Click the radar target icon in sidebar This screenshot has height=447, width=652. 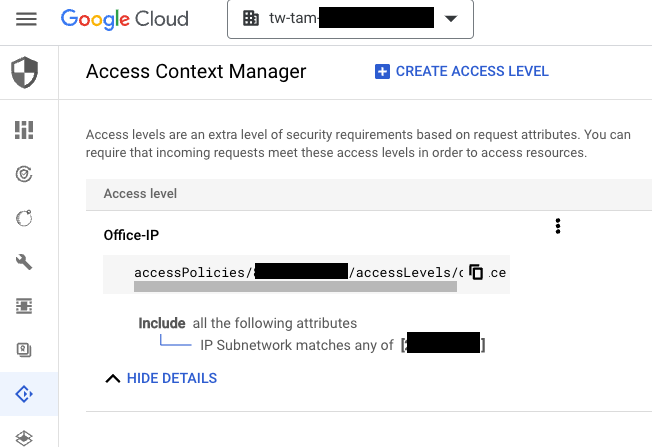(24, 174)
